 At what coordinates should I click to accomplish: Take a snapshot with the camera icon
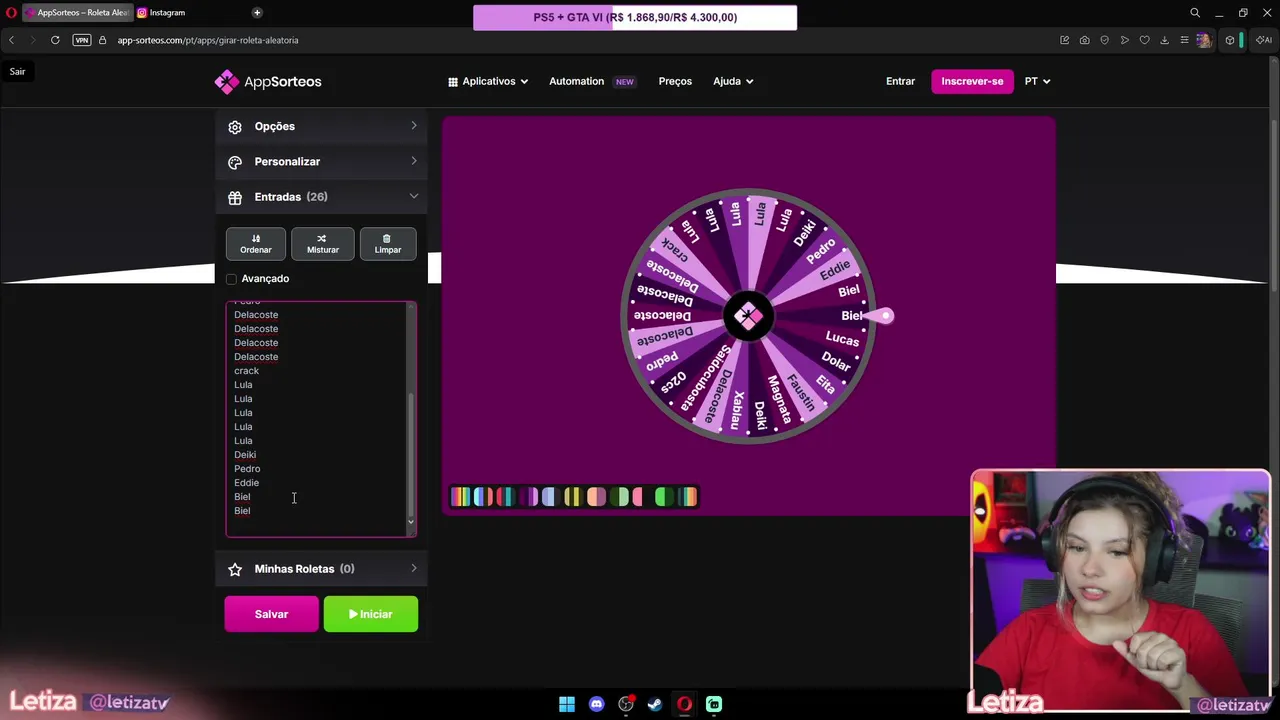pyautogui.click(x=1085, y=40)
